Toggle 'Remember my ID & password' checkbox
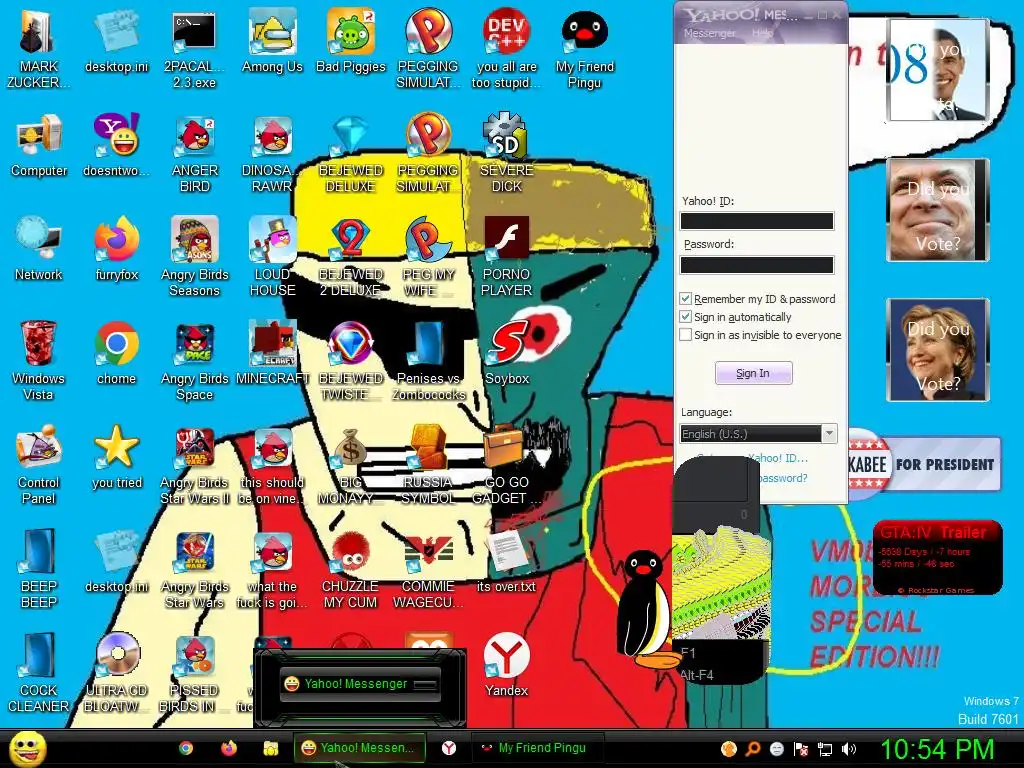The height and width of the screenshot is (768, 1024). click(x=686, y=298)
